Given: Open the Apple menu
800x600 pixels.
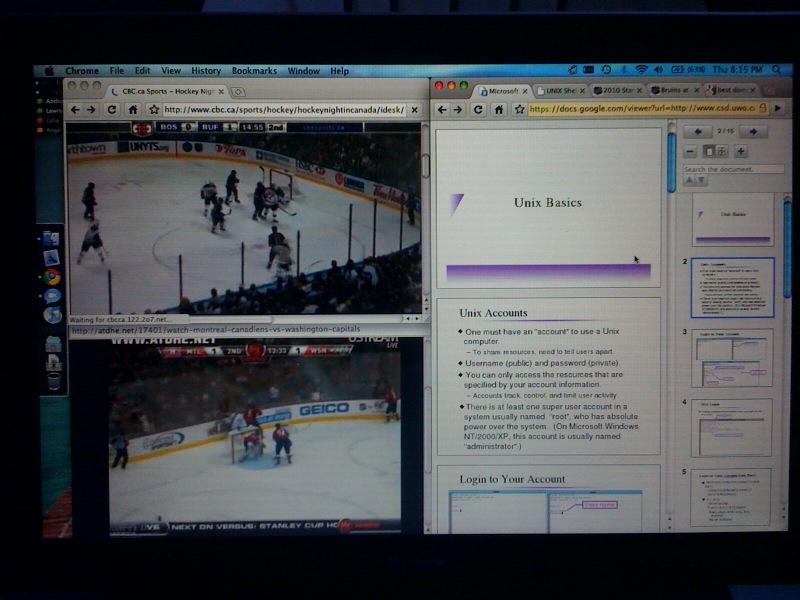Looking at the screenshot, I should click(x=49, y=71).
